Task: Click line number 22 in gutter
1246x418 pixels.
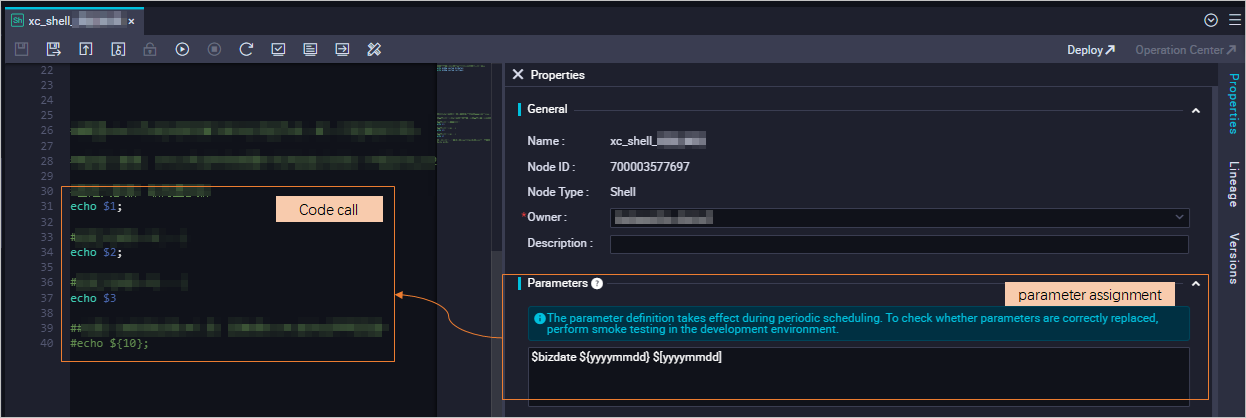Action: (x=45, y=70)
